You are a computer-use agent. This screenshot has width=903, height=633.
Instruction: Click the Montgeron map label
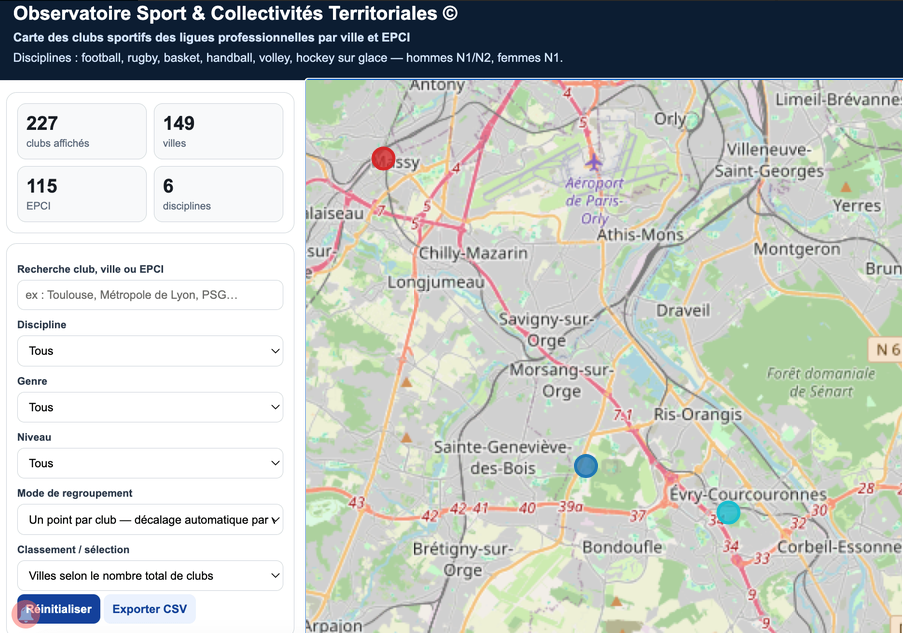click(797, 249)
